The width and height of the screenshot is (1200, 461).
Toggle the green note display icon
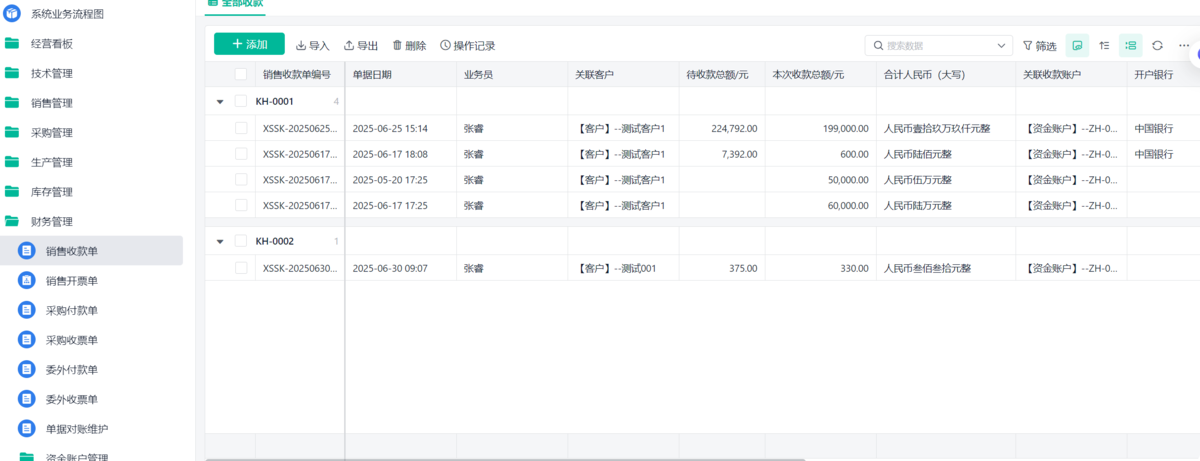pos(1077,45)
